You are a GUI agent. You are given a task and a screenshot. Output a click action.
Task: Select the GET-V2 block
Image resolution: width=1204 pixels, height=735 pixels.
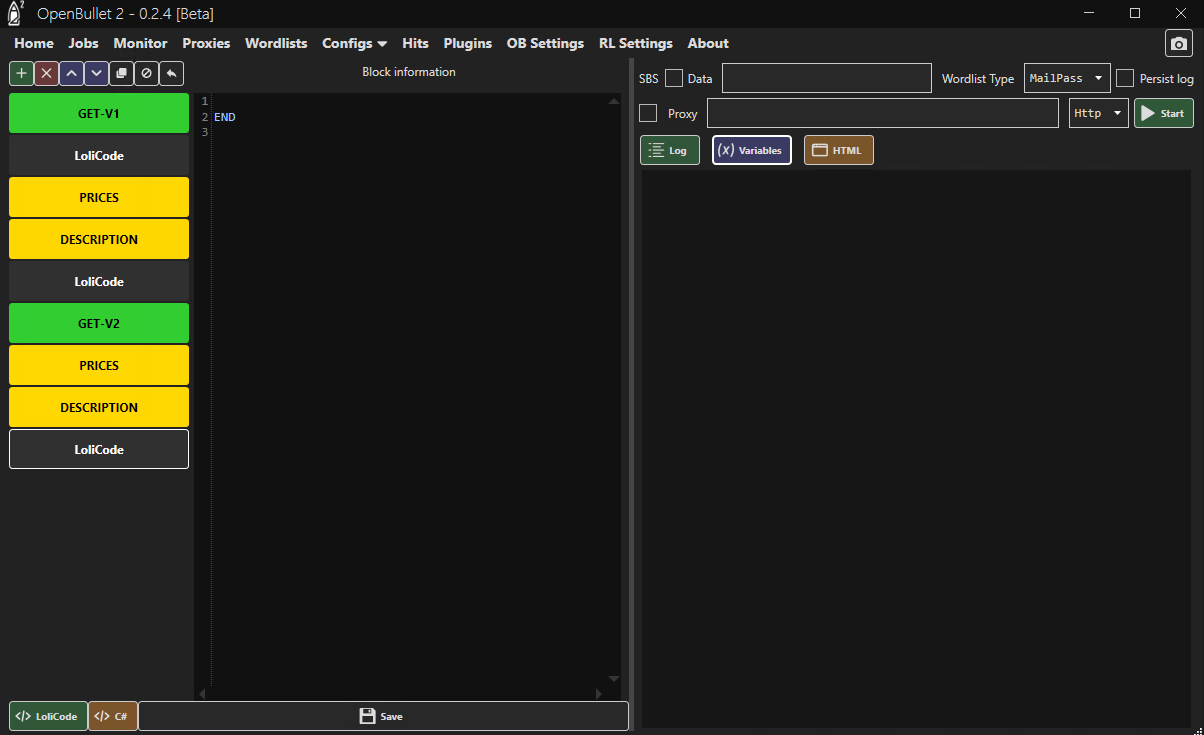coord(99,324)
